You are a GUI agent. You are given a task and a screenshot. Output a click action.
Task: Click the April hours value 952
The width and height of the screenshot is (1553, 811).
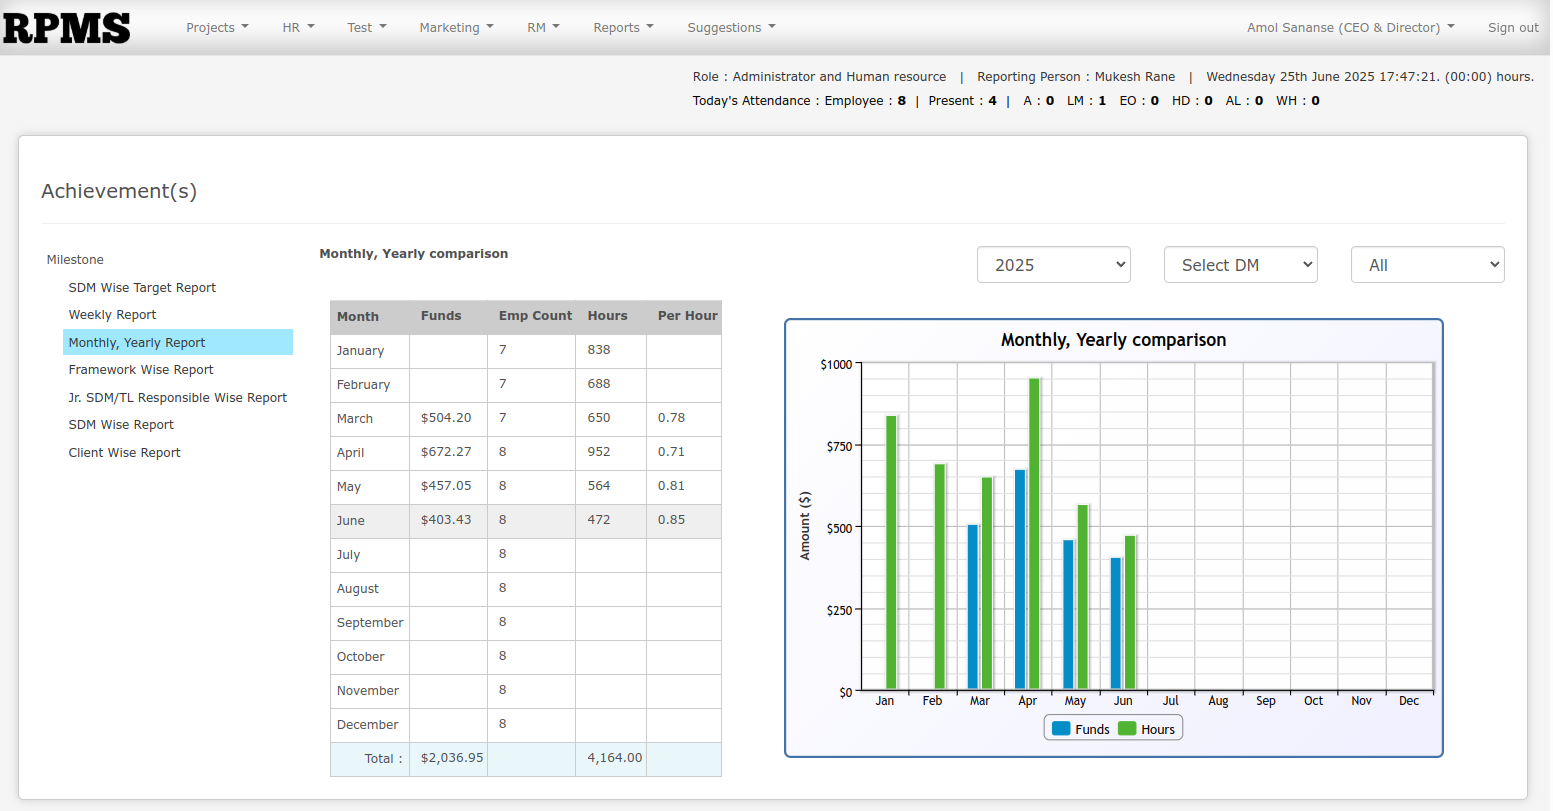[x=599, y=452]
